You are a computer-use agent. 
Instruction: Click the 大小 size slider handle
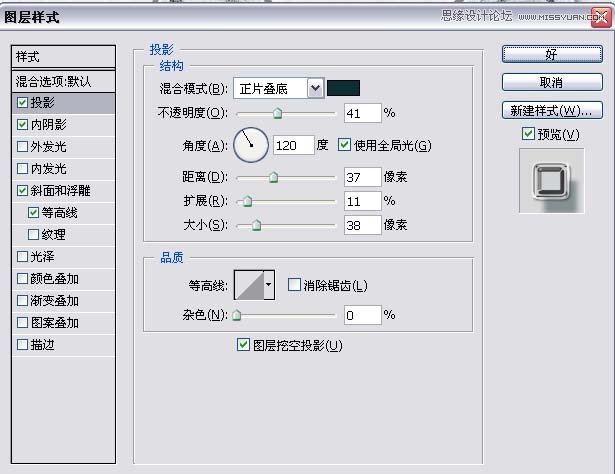pos(257,225)
